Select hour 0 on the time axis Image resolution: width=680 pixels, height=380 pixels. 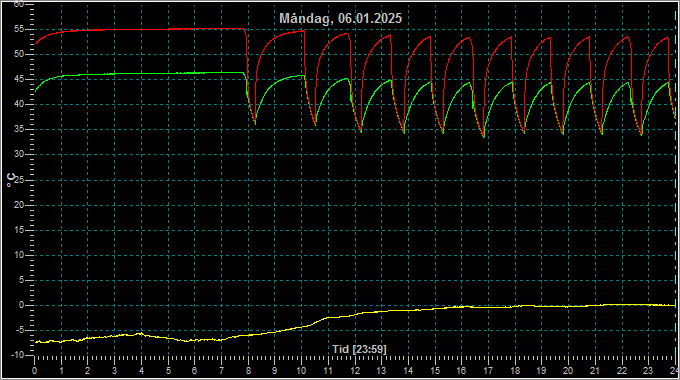[x=35, y=371]
